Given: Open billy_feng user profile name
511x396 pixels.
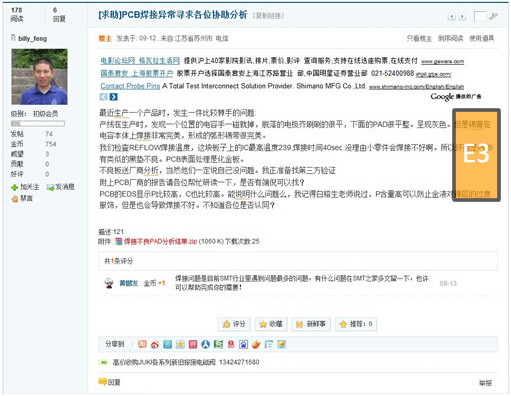Looking at the screenshot, I should click(x=32, y=39).
